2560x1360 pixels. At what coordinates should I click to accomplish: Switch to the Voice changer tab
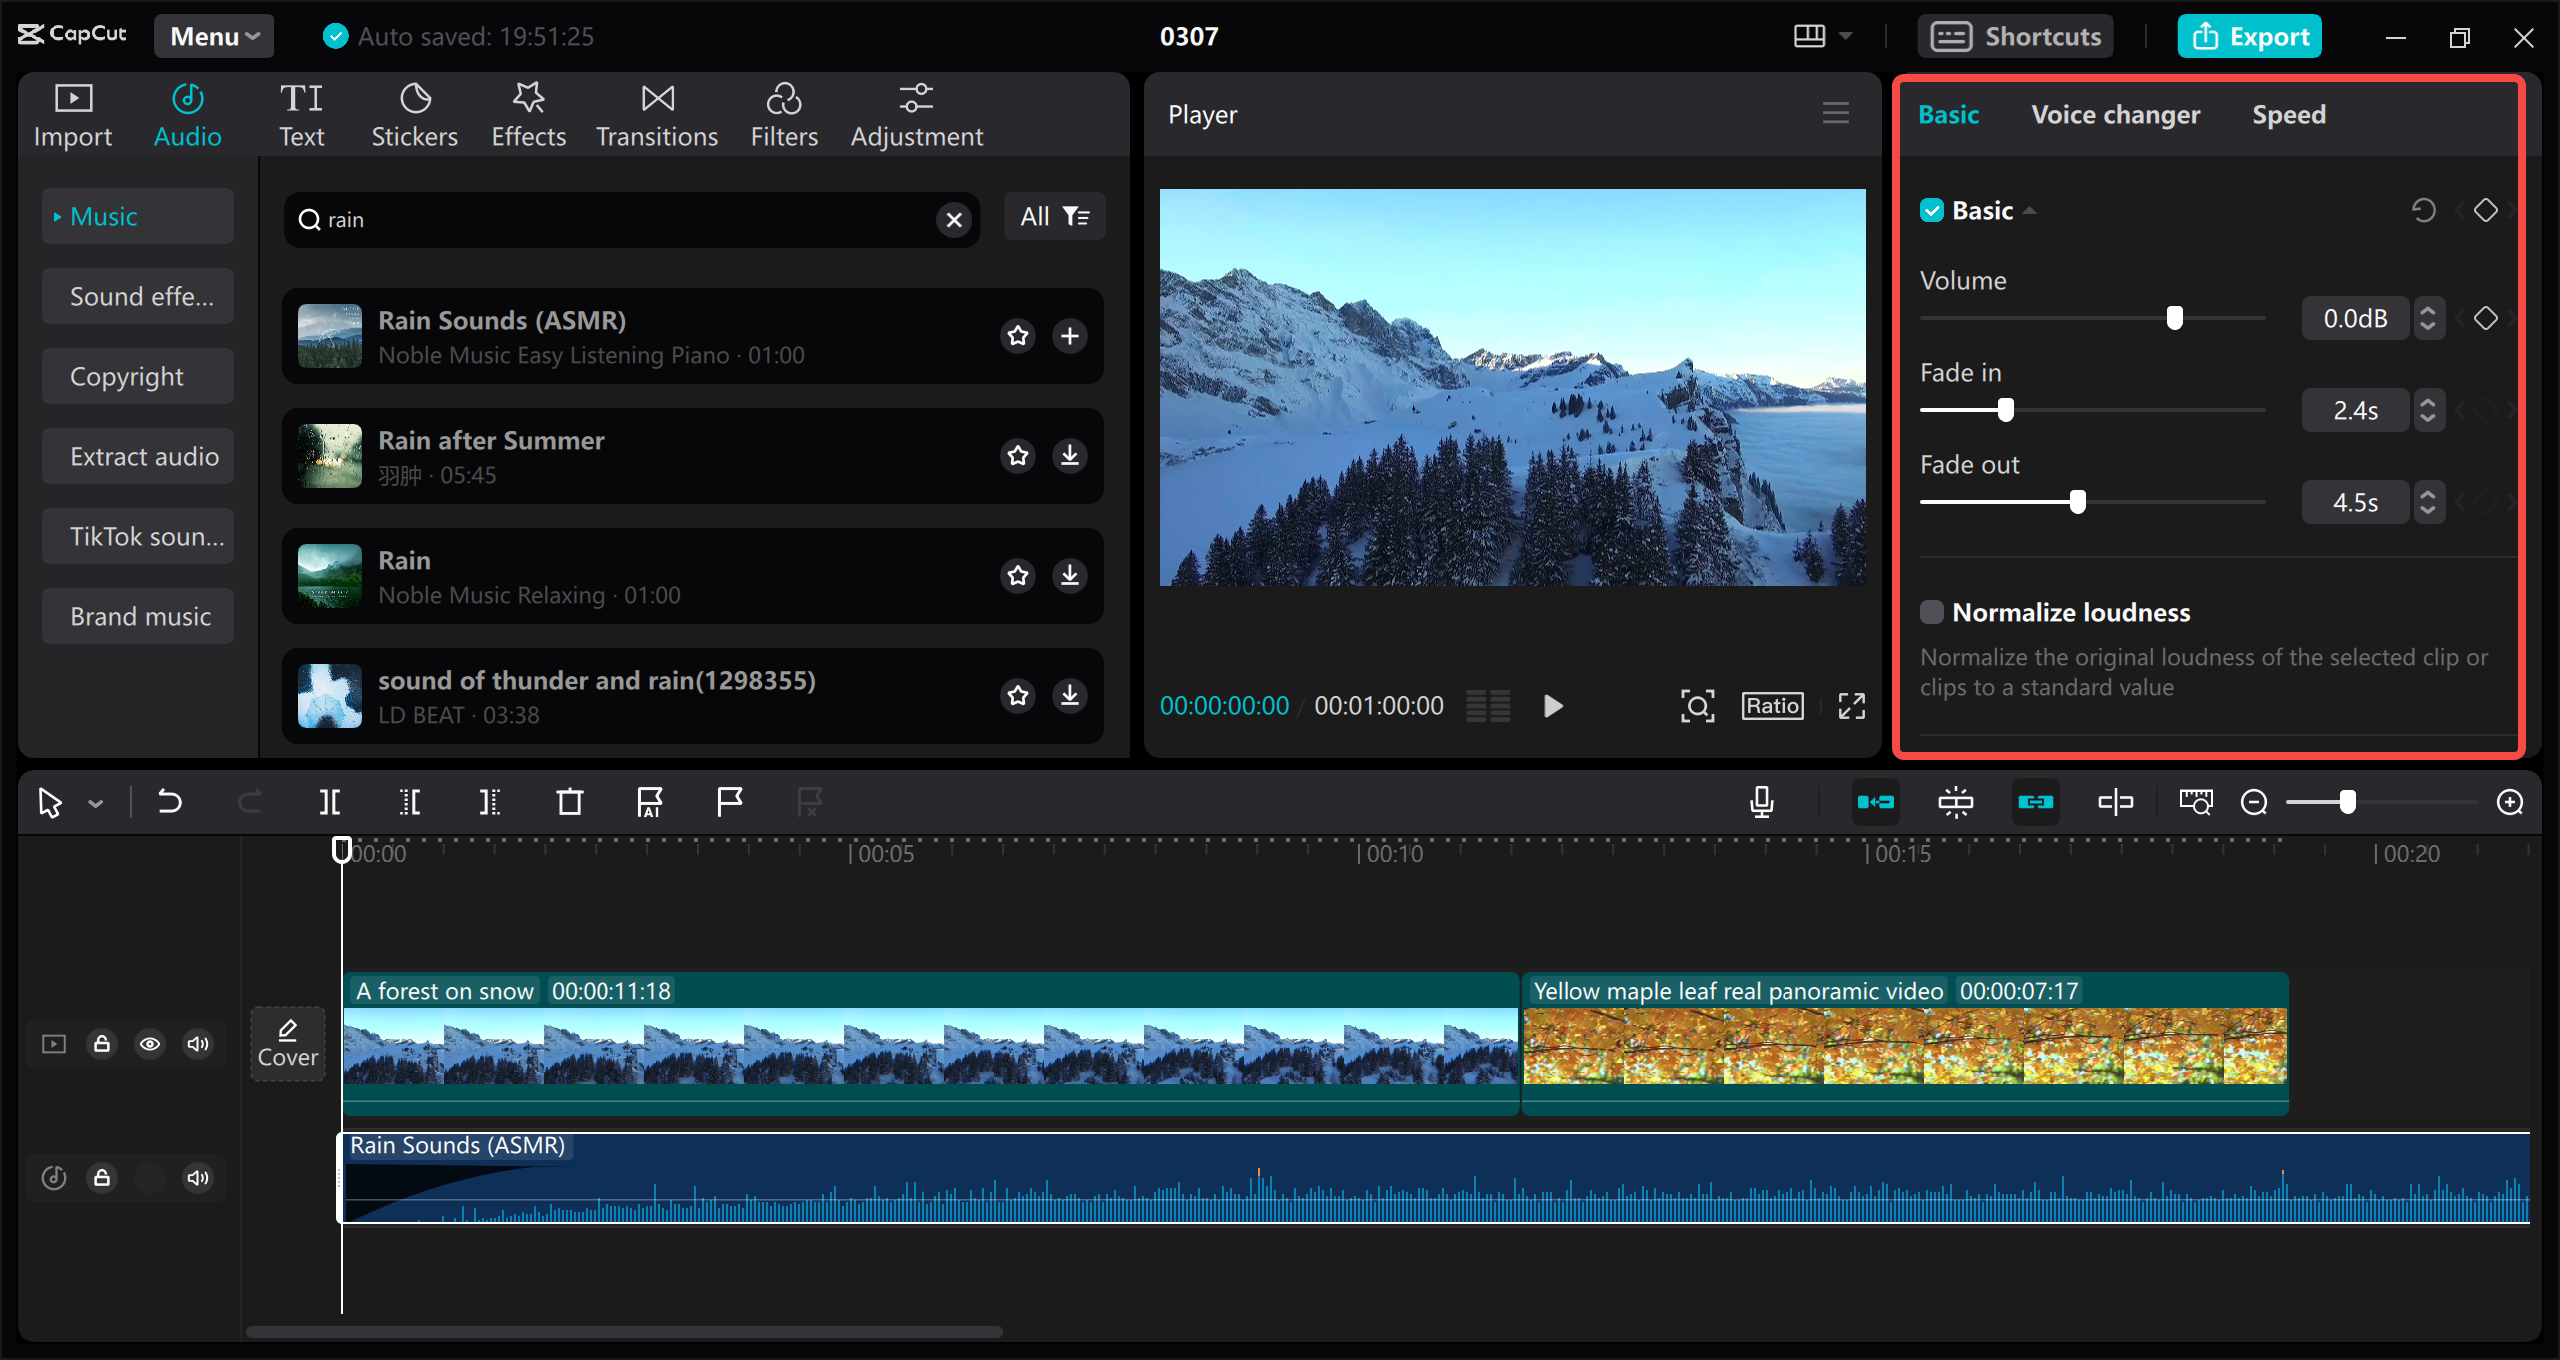coord(2115,115)
